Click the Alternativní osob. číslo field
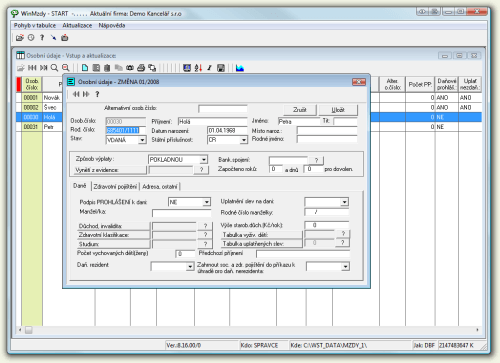 [x=223, y=109]
